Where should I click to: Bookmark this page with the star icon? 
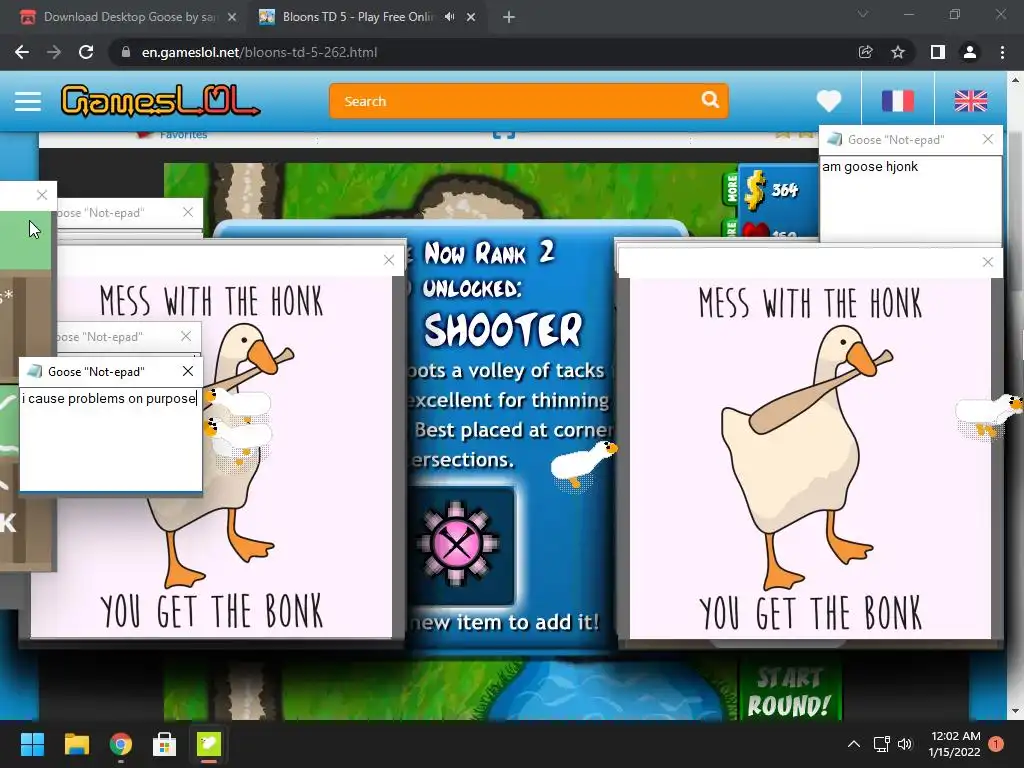(898, 52)
